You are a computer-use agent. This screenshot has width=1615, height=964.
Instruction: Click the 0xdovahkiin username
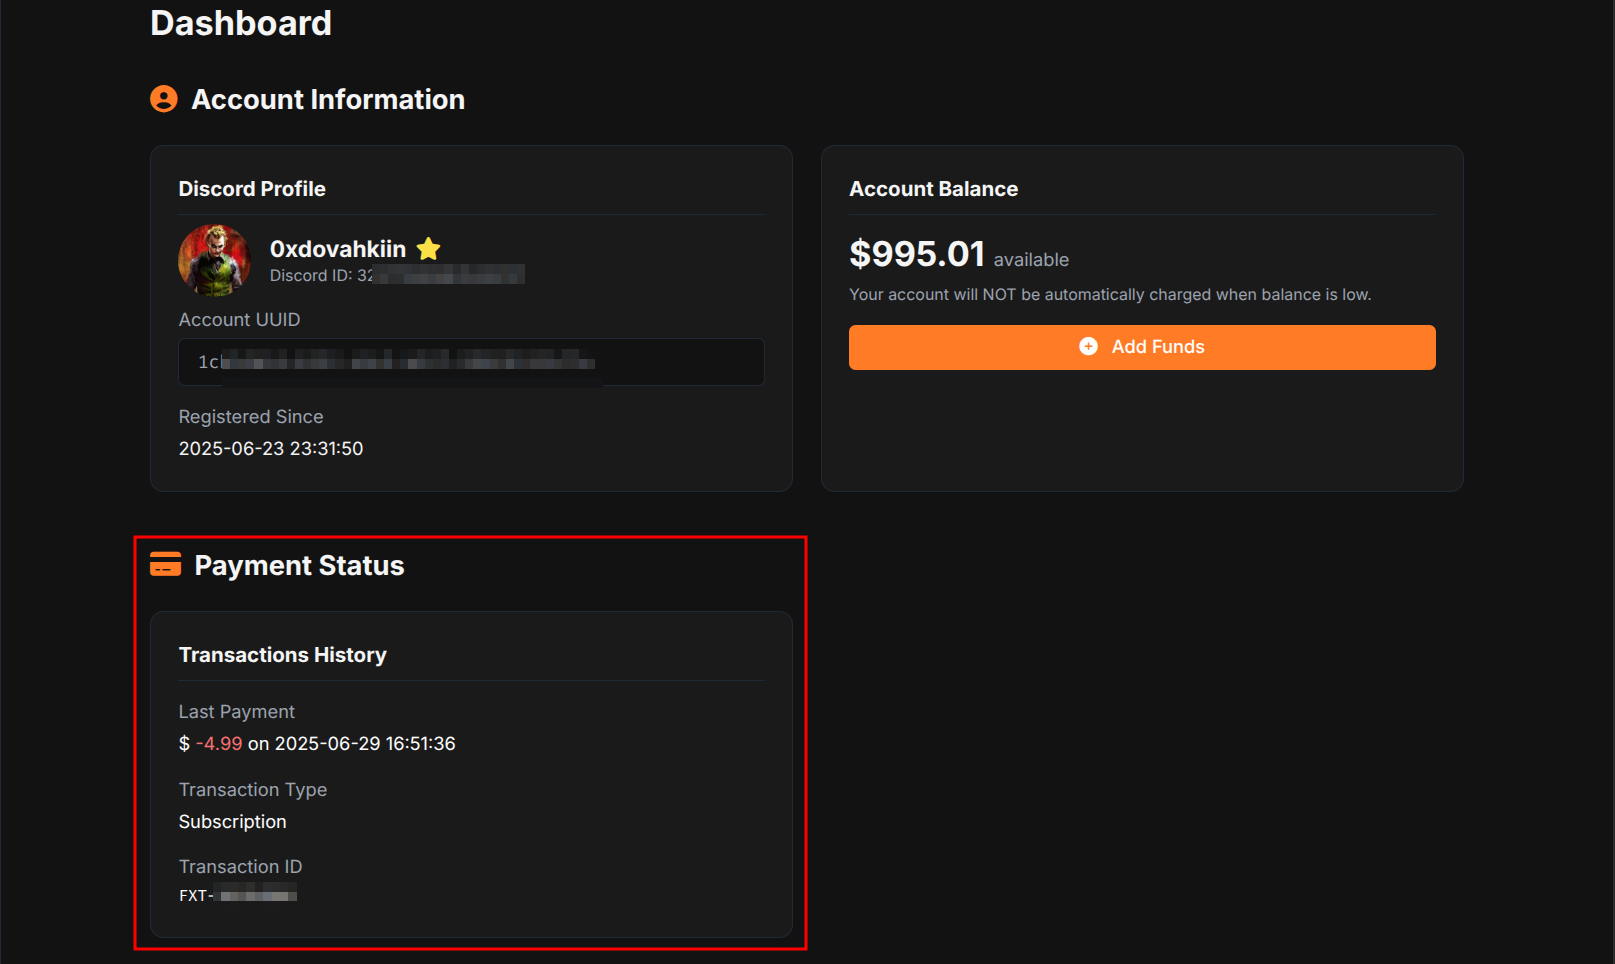338,249
